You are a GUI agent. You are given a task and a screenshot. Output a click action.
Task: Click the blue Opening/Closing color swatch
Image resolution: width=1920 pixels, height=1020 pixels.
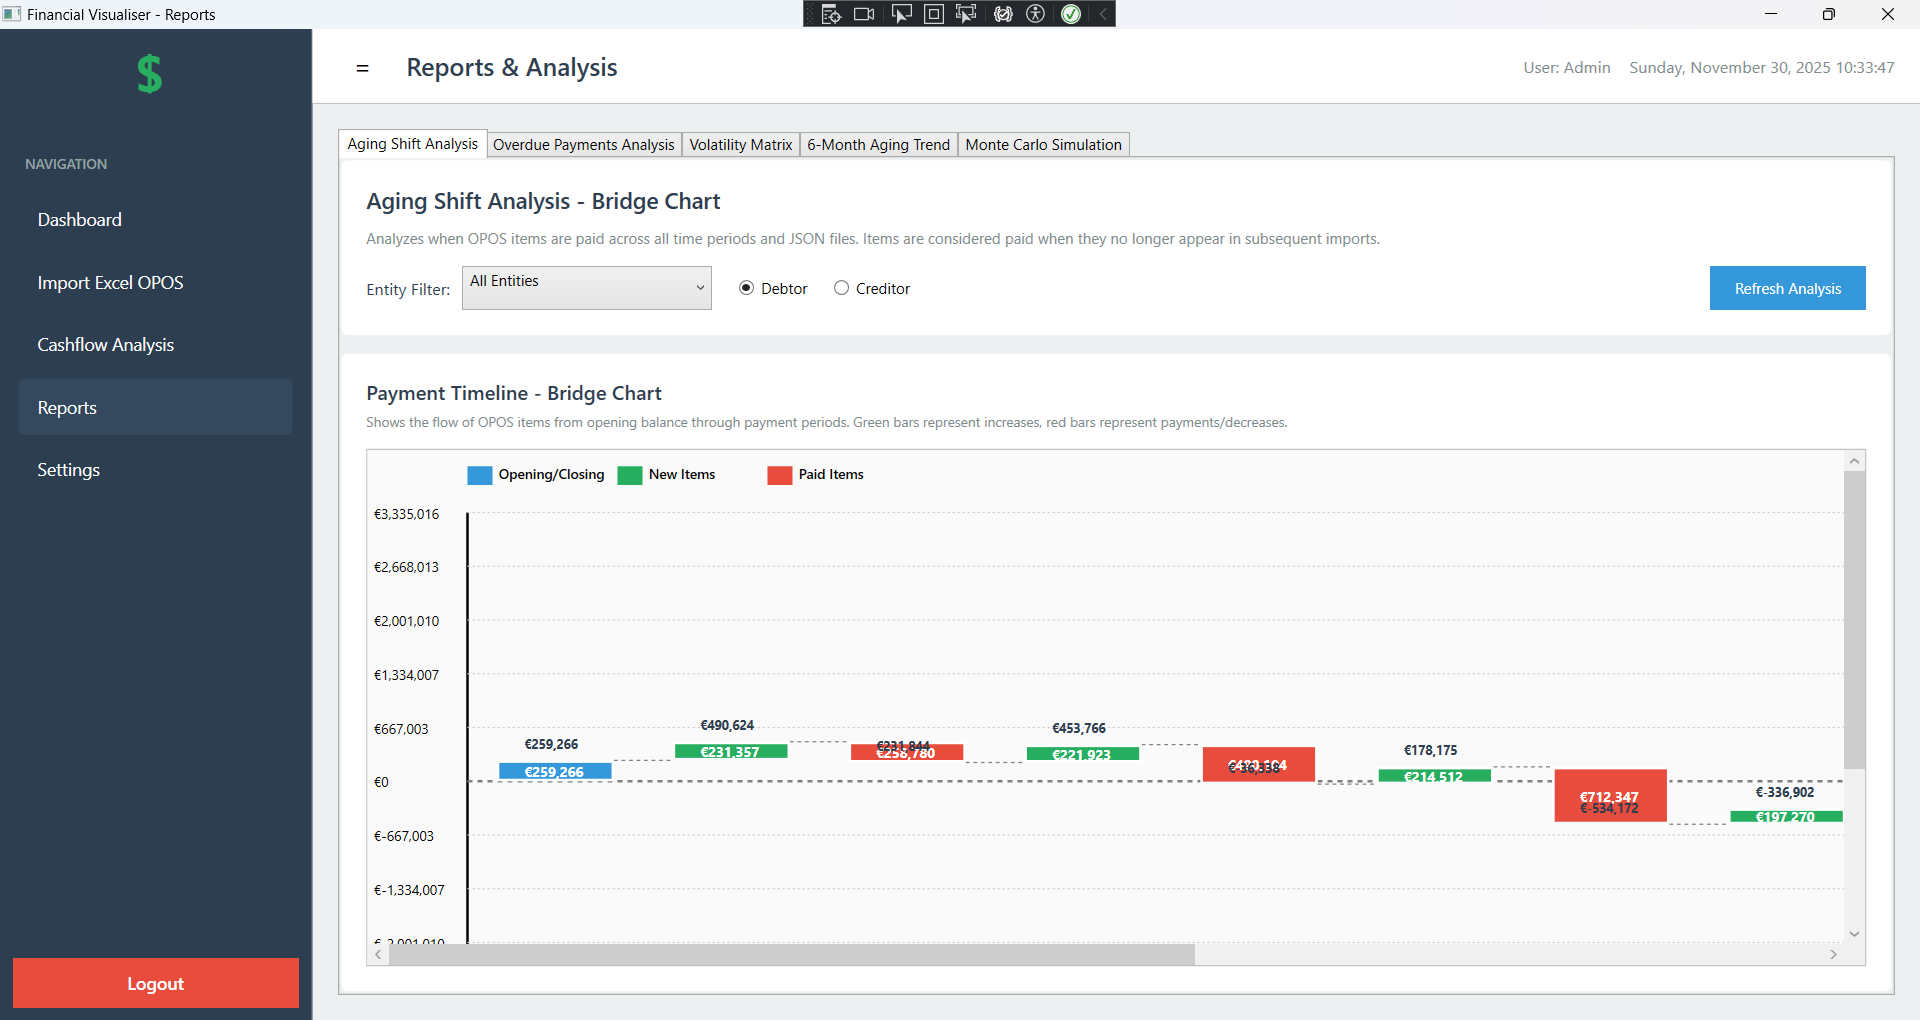pos(479,474)
